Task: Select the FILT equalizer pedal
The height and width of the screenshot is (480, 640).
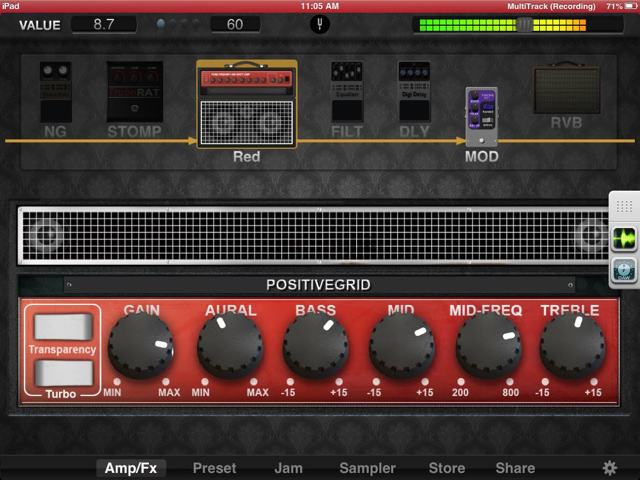Action: (347, 92)
